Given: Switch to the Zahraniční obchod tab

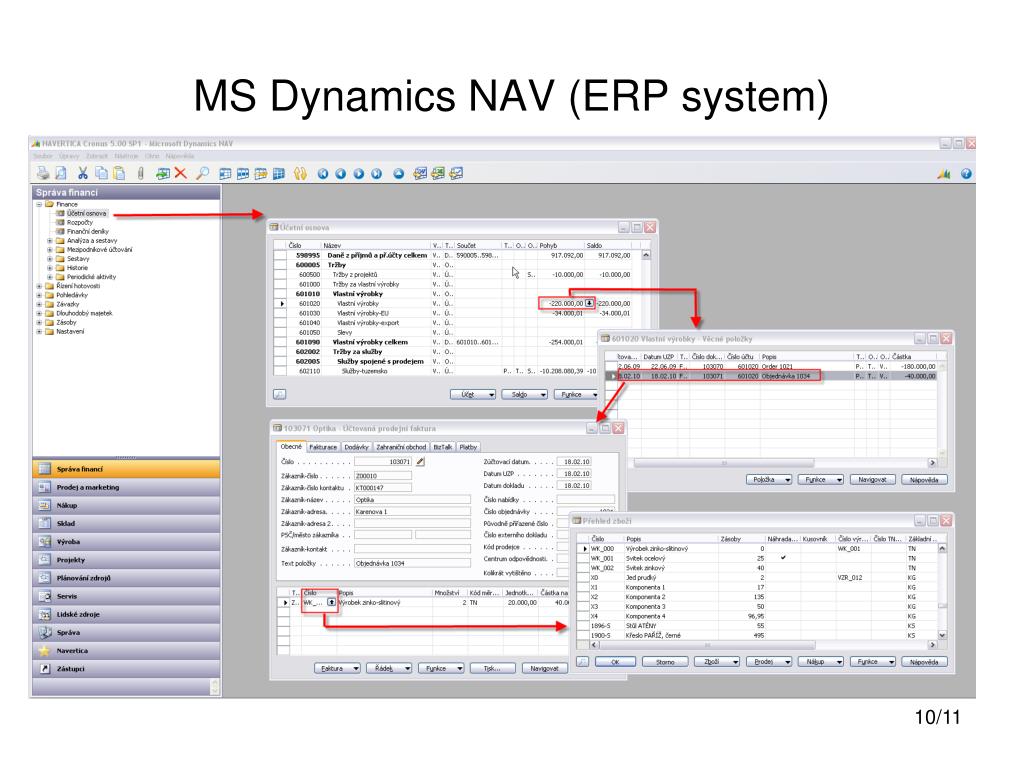Looking at the screenshot, I should click(401, 447).
